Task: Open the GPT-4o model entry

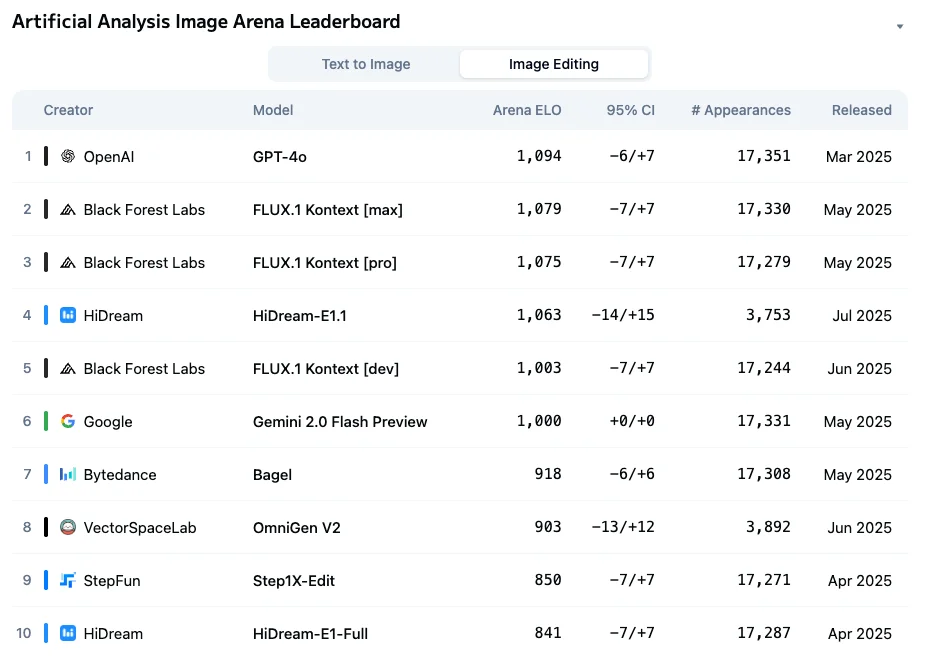Action: [279, 156]
